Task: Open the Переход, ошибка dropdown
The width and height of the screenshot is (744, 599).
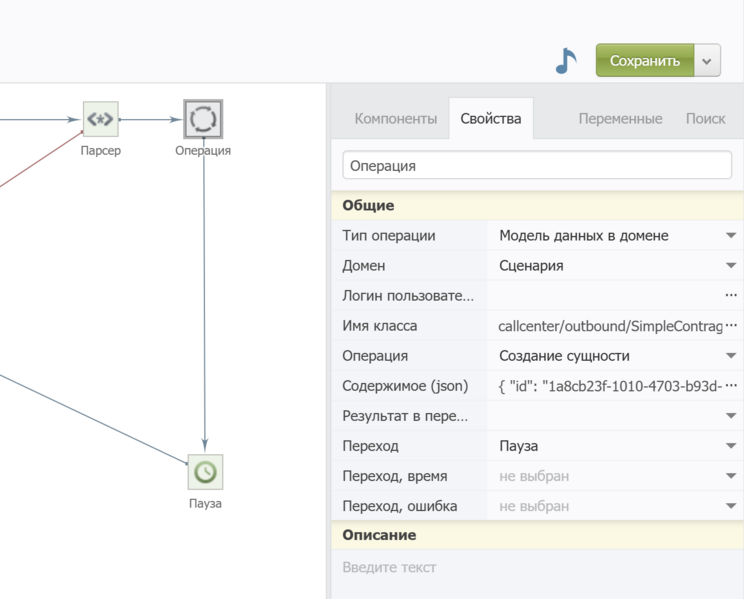Action: [x=731, y=506]
